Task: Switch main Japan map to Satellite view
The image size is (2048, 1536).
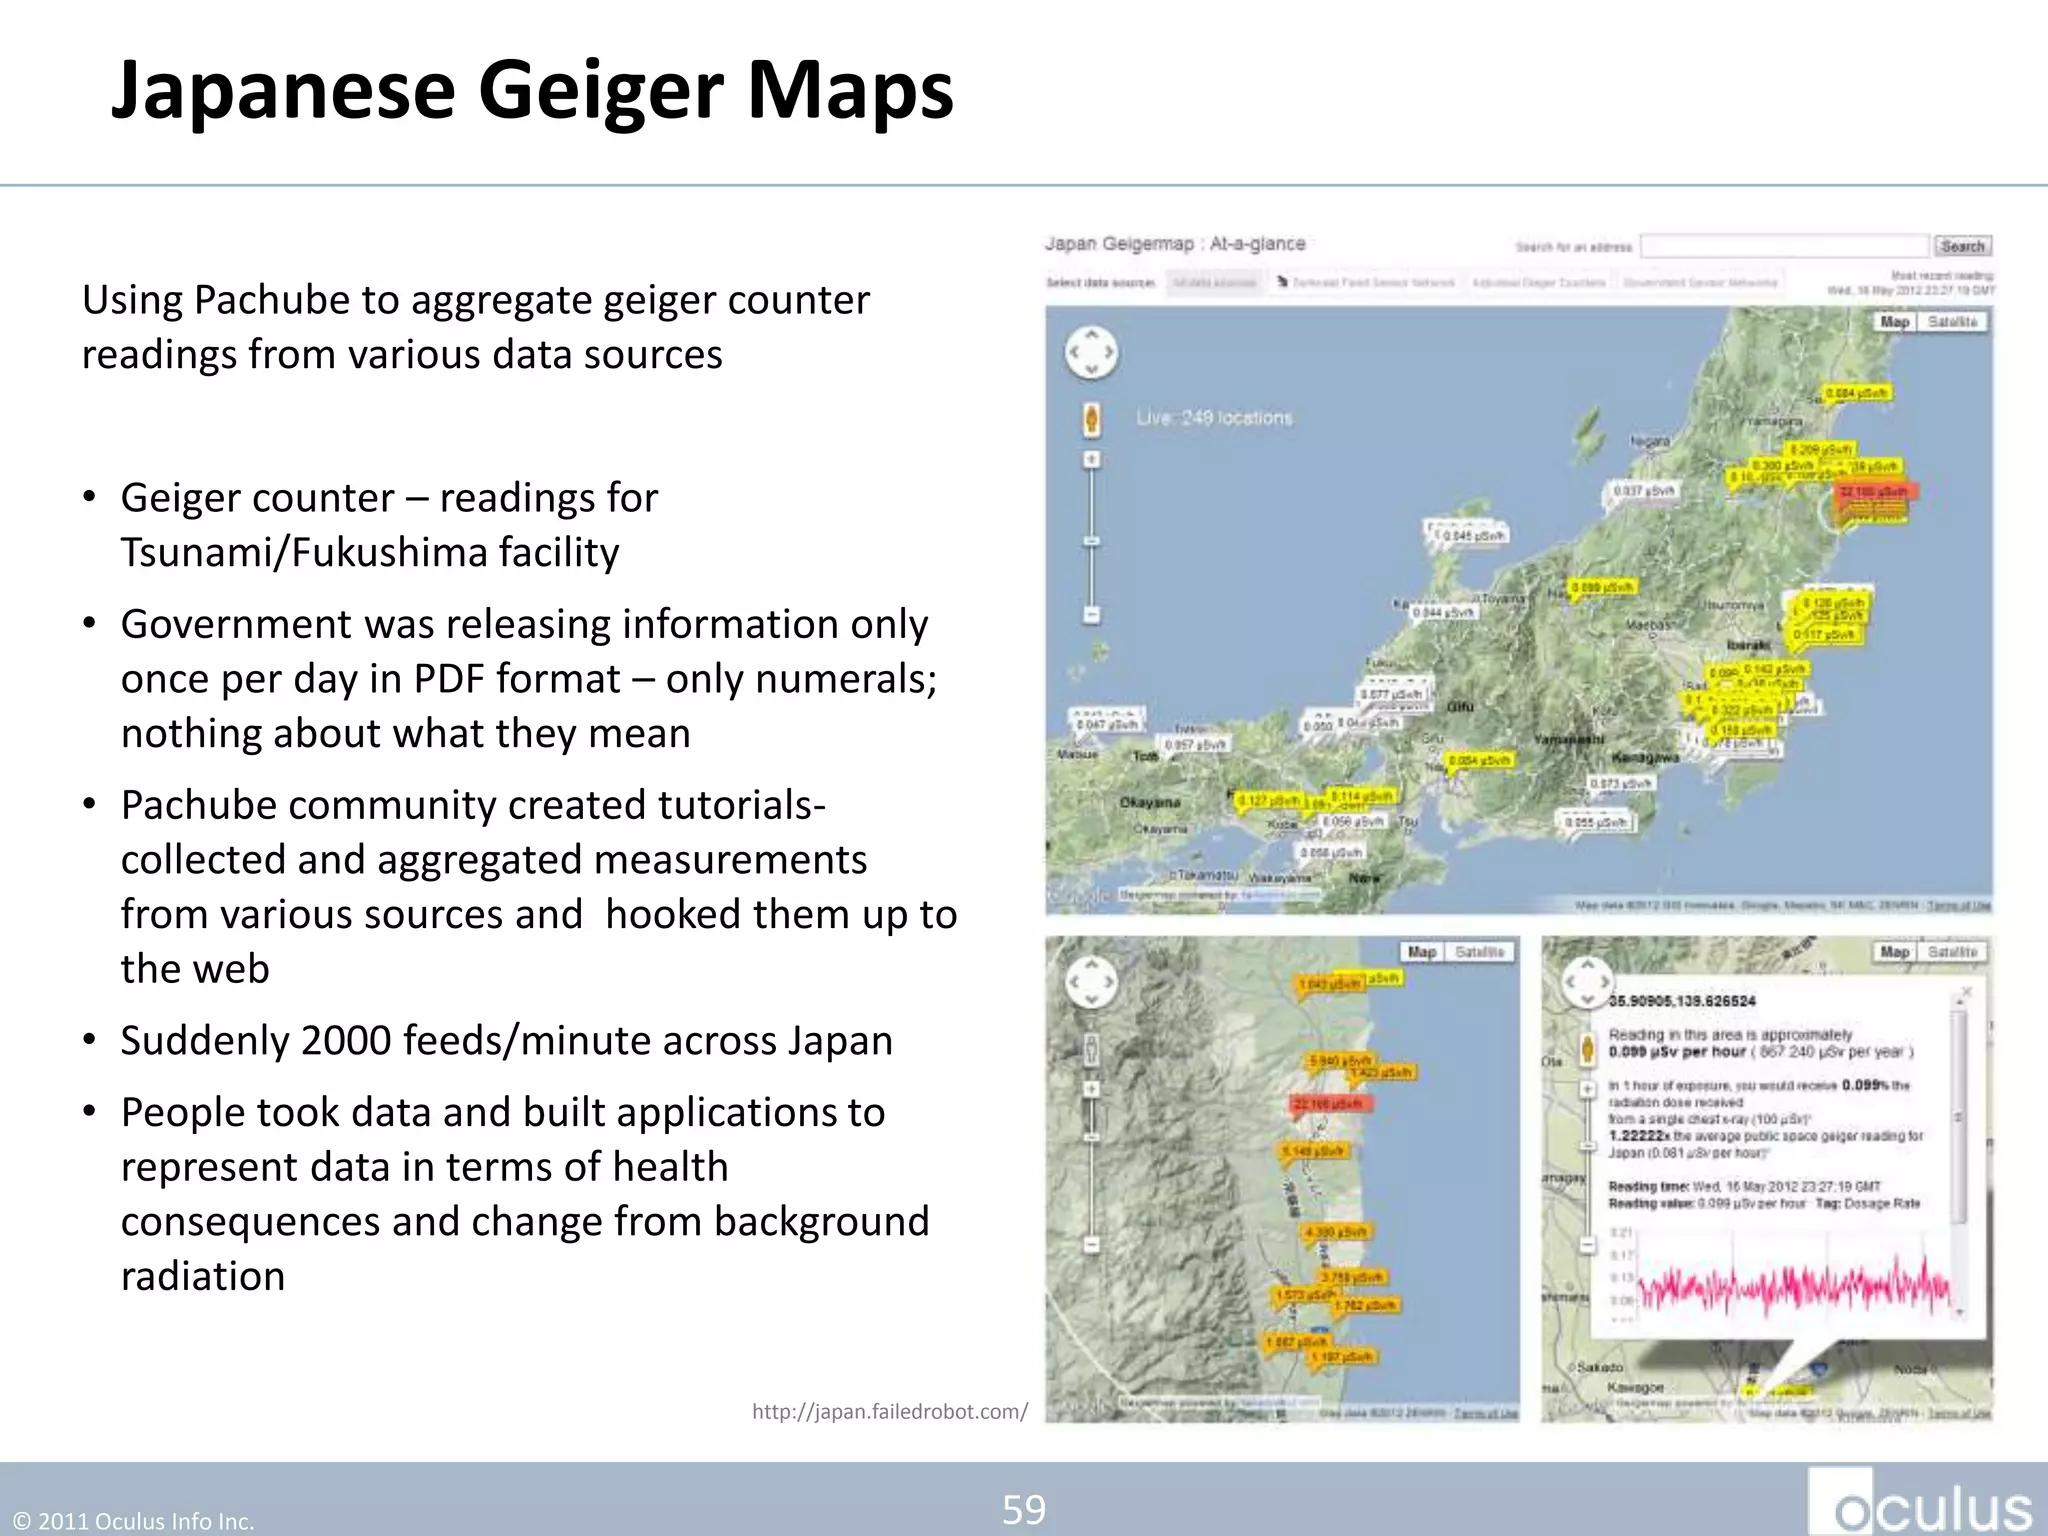Action: [1952, 322]
